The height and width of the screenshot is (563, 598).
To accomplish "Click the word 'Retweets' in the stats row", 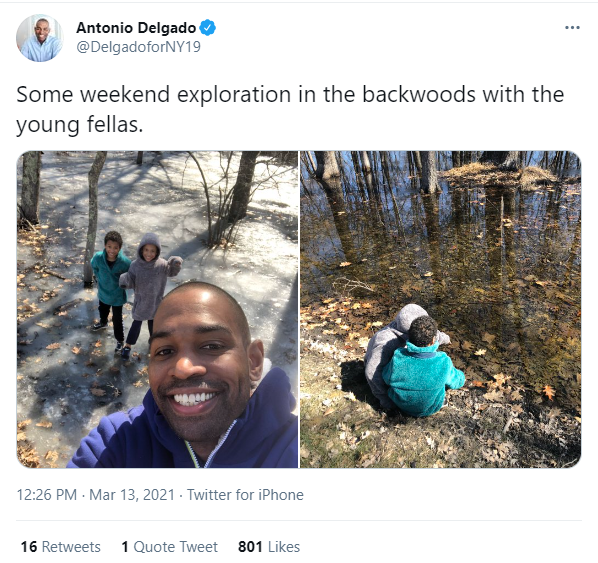I will 71,547.
